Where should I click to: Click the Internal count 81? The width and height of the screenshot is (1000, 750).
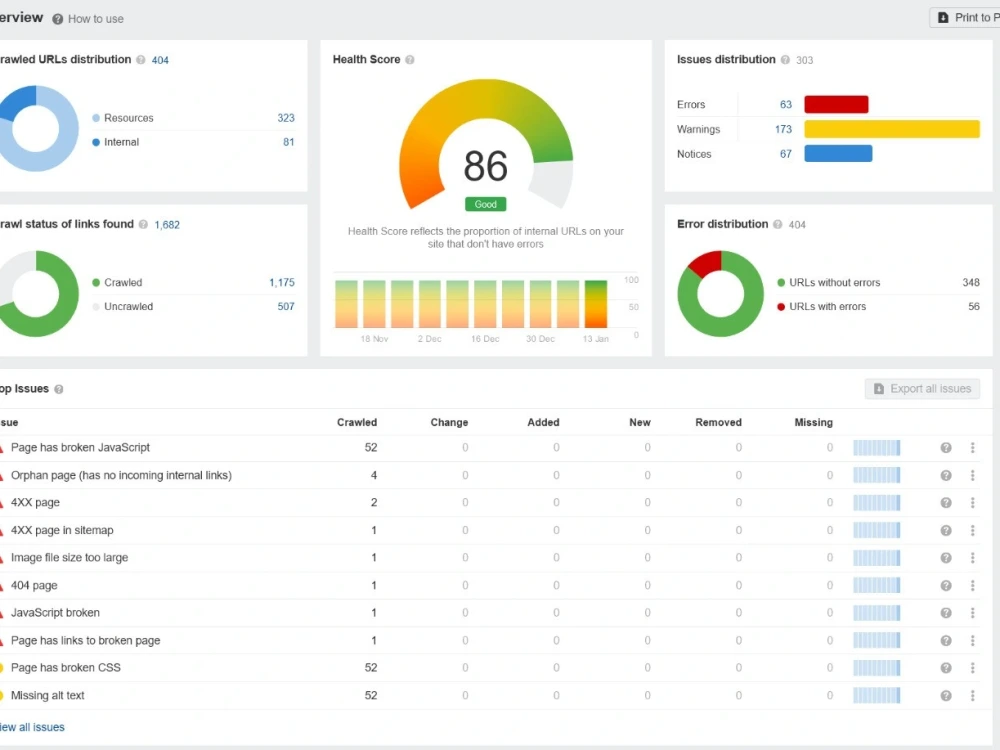(x=289, y=142)
